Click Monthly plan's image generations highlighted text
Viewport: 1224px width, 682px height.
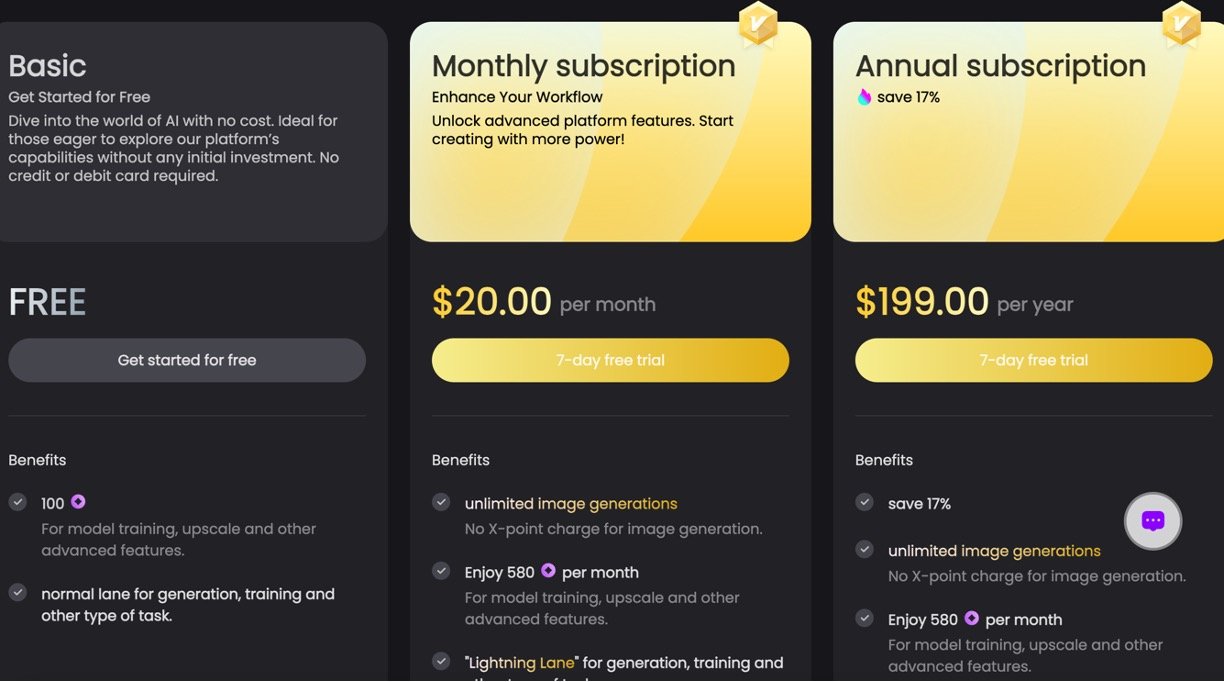click(607, 504)
